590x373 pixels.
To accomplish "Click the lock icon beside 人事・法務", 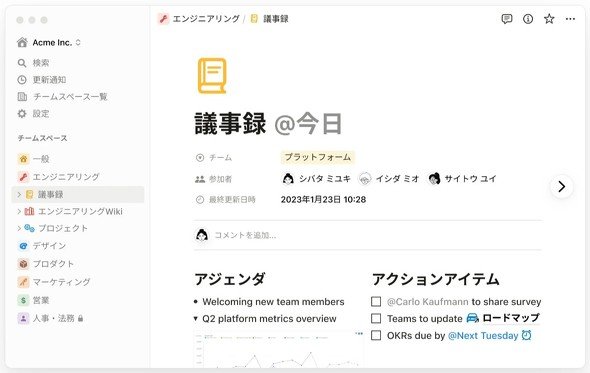I will coord(81,318).
